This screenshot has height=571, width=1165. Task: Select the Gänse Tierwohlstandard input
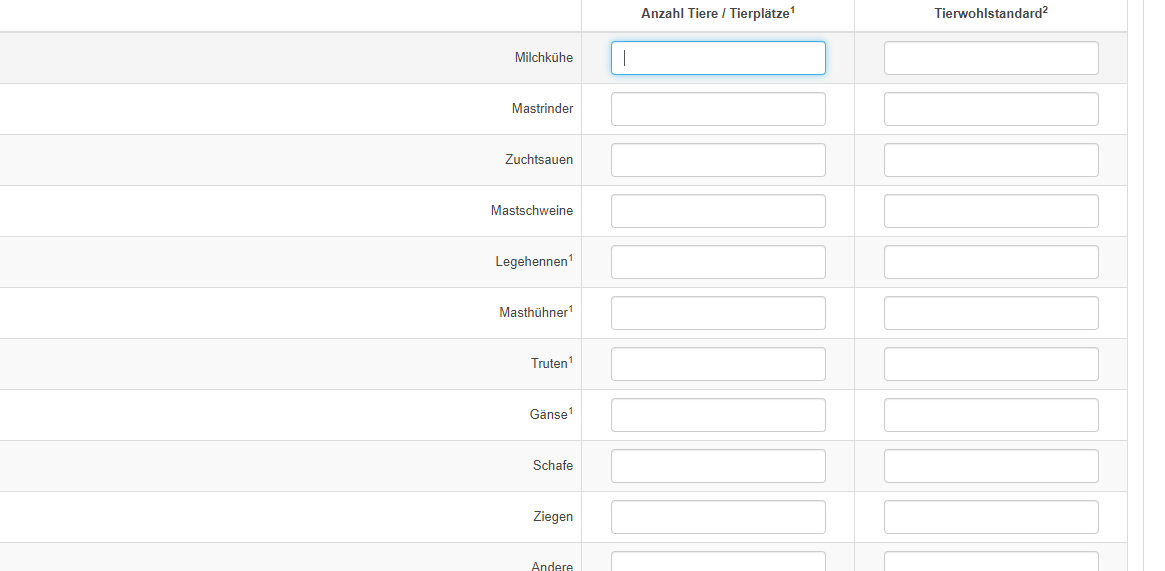coord(991,415)
